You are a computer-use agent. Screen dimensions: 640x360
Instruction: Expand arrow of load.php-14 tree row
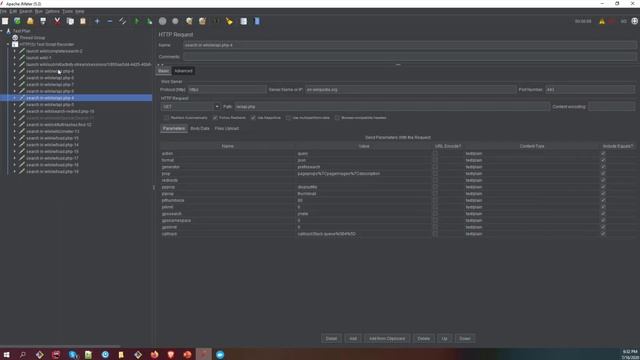pos(15,144)
